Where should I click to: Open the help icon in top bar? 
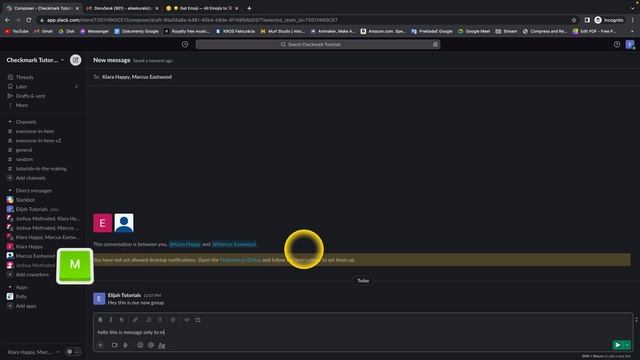(x=617, y=44)
